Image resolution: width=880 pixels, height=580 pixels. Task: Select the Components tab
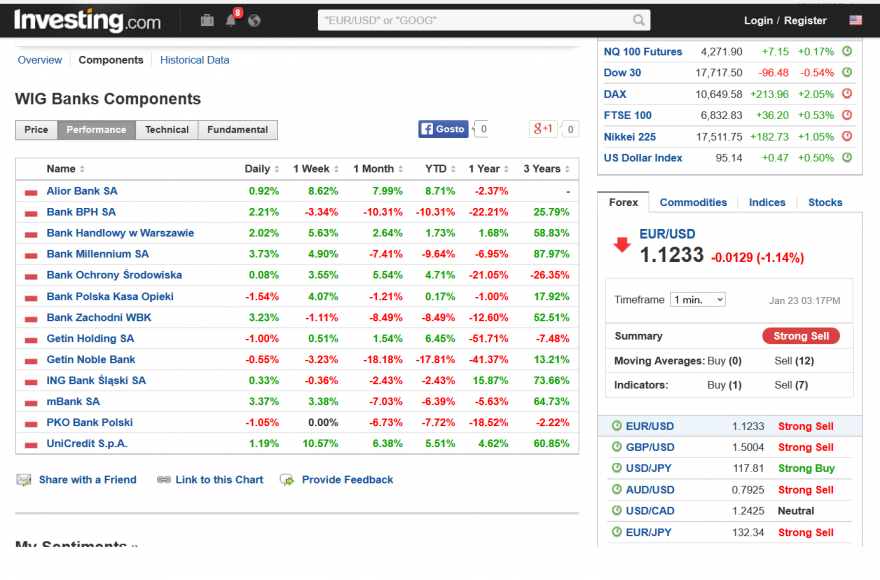111,60
